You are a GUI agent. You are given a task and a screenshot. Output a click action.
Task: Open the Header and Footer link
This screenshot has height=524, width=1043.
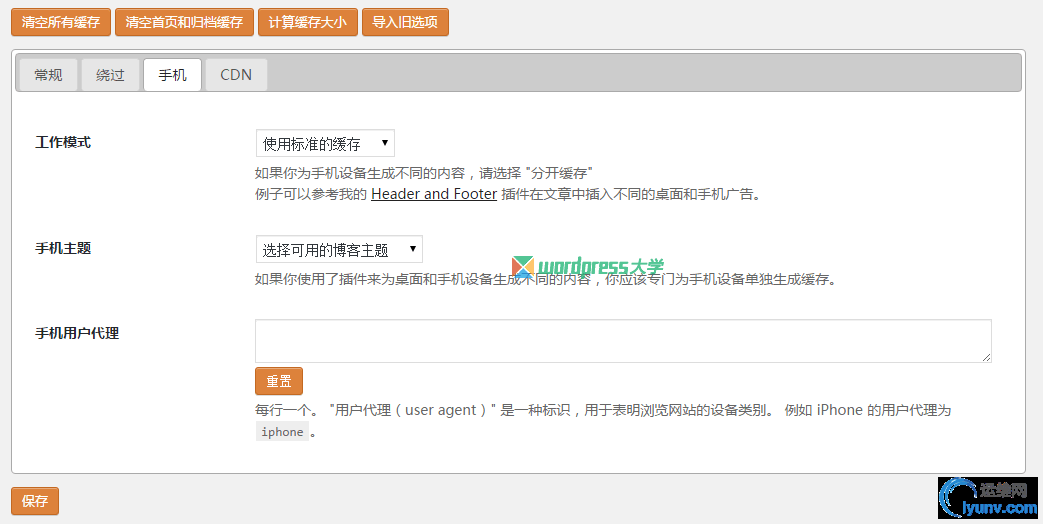tap(434, 194)
